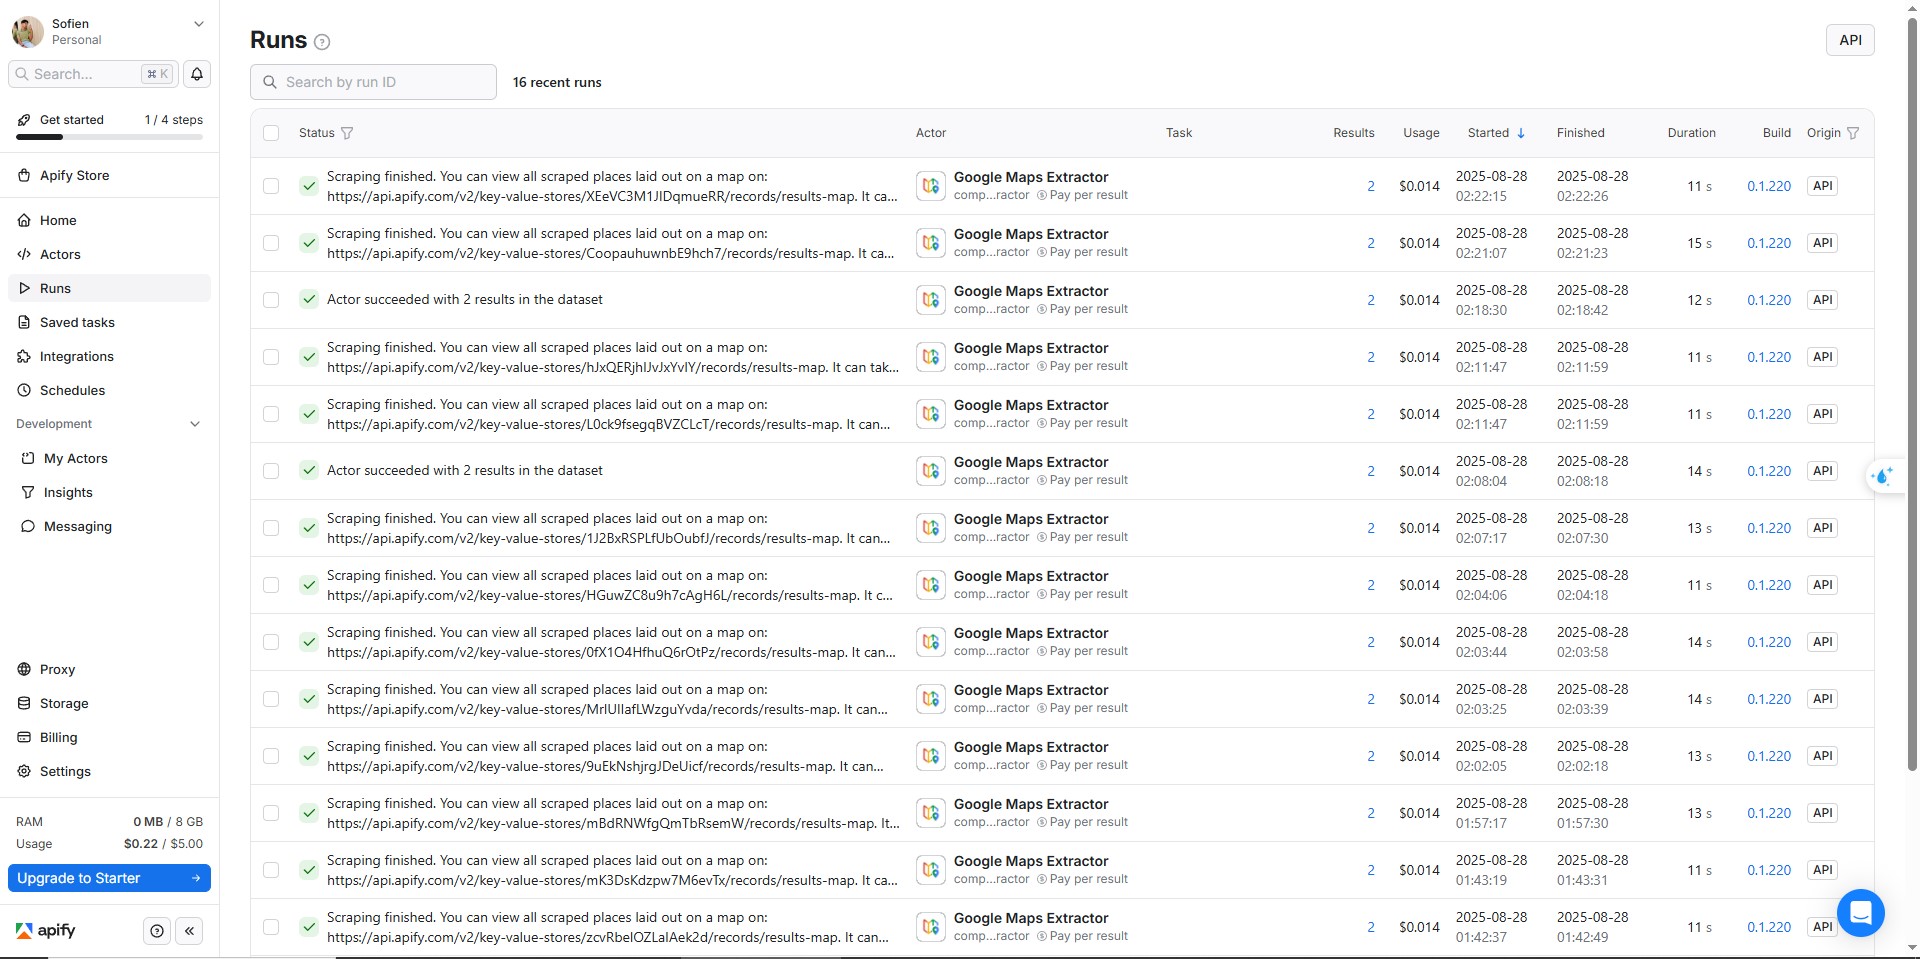1920x959 pixels.
Task: Open the AI assistant sparkle icon
Action: pyautogui.click(x=1883, y=476)
